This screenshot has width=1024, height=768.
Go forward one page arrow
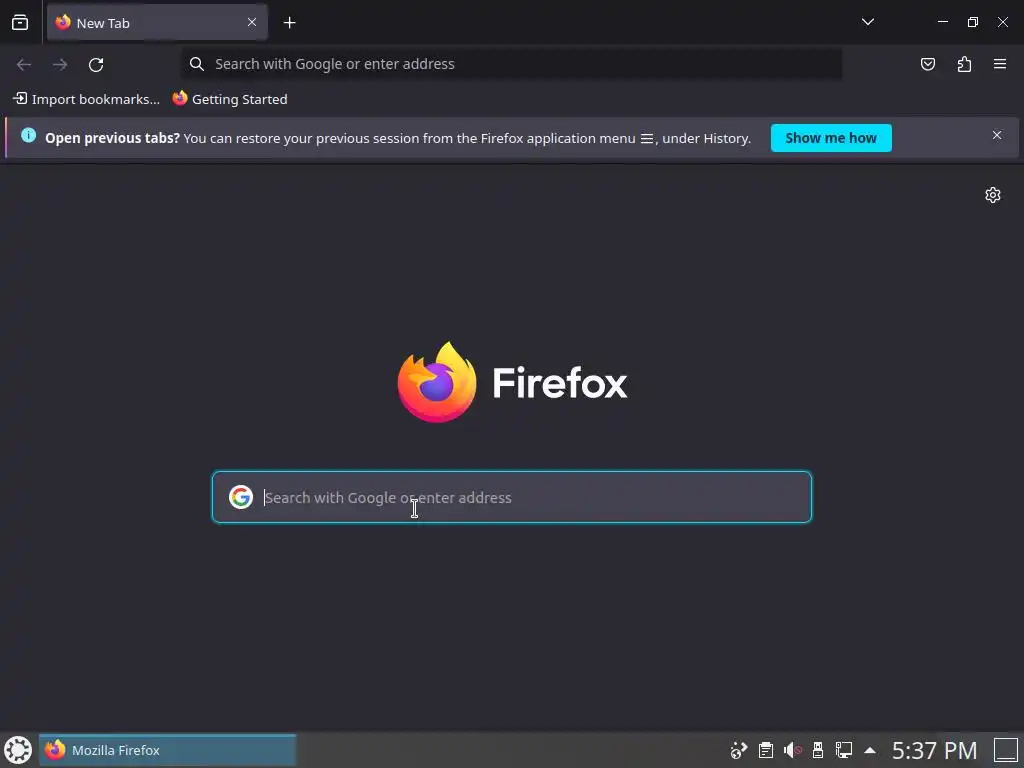click(x=60, y=64)
